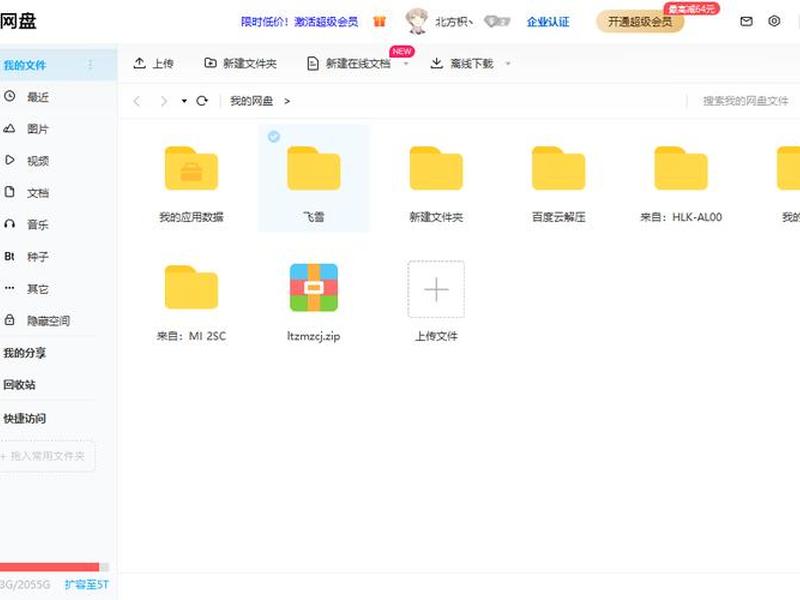Expand the 新建在线文档 dropdown arrow

pyautogui.click(x=407, y=64)
